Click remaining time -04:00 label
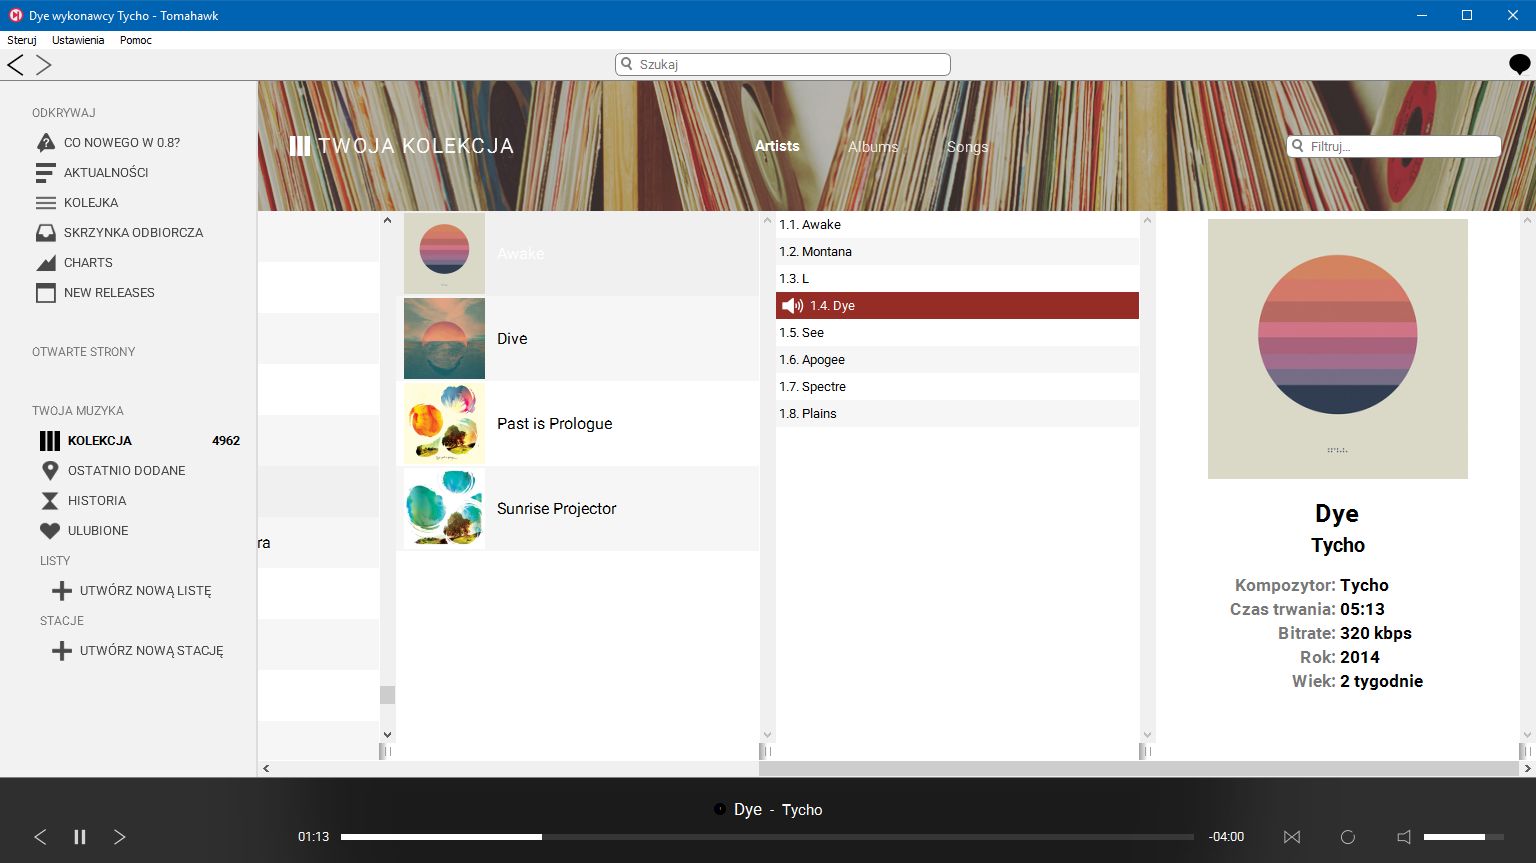This screenshot has width=1536, height=863. 1226,837
